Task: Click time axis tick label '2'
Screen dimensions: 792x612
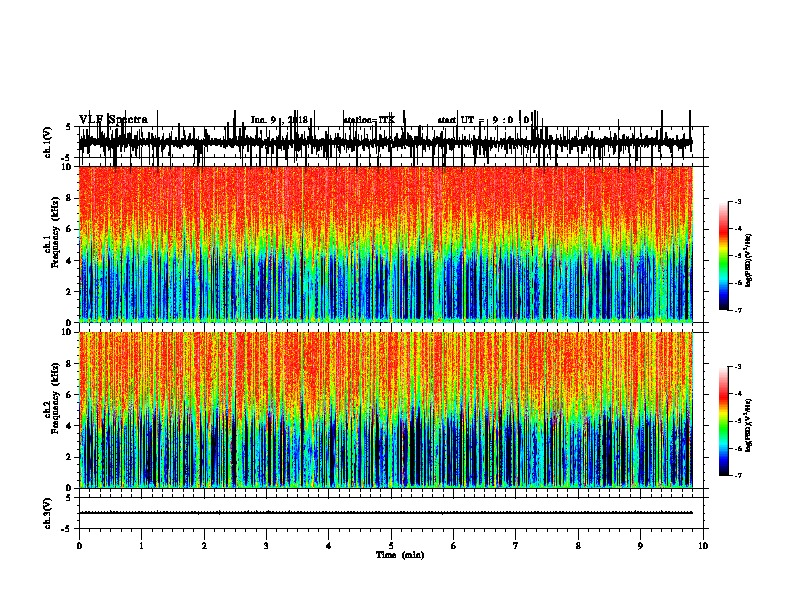Action: click(x=204, y=546)
